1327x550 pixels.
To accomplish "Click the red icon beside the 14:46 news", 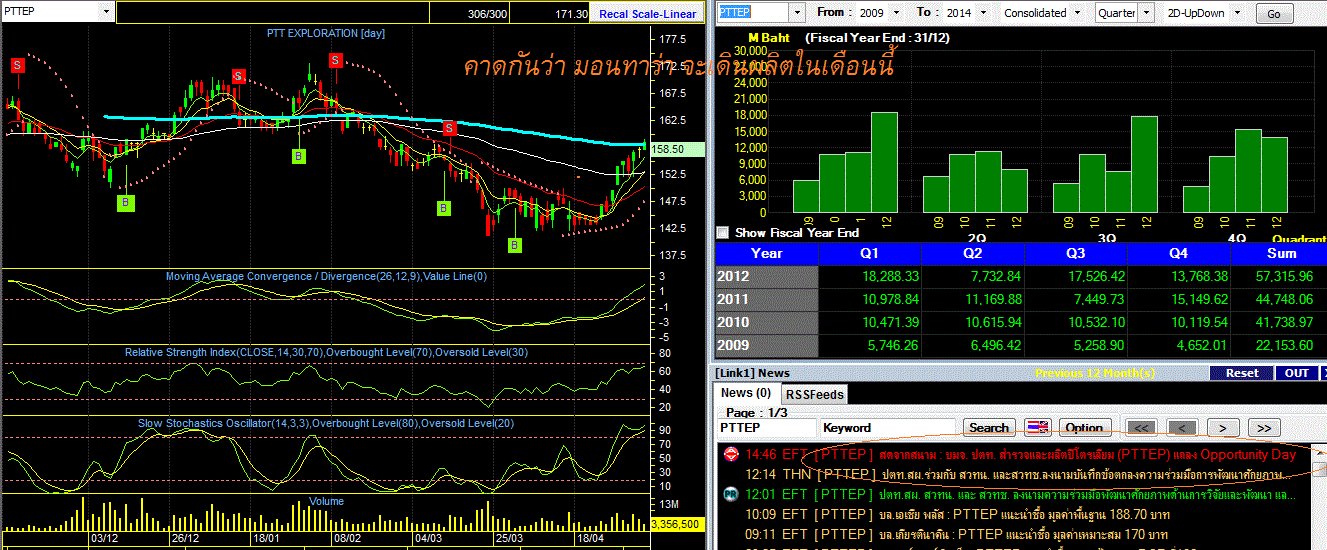I will click(x=730, y=454).
